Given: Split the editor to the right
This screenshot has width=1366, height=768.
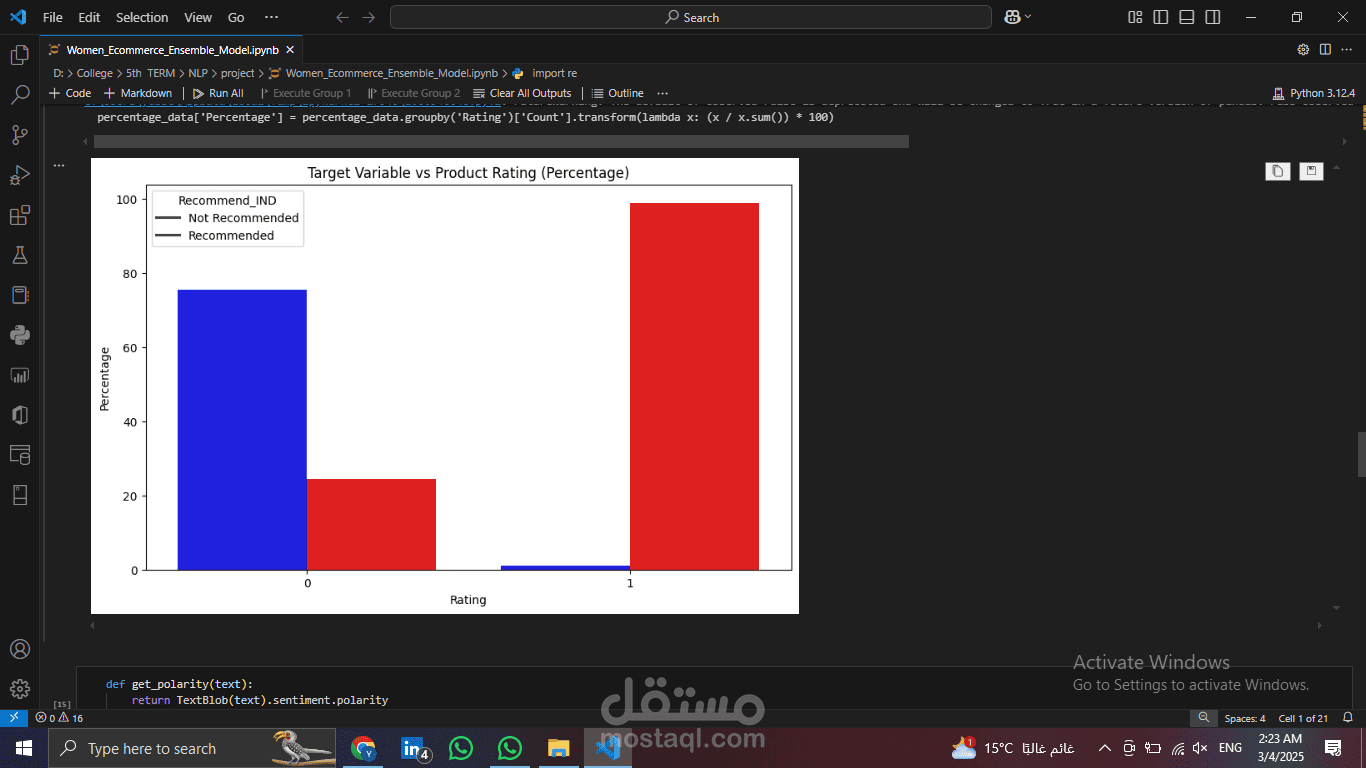Looking at the screenshot, I should click(1325, 49).
